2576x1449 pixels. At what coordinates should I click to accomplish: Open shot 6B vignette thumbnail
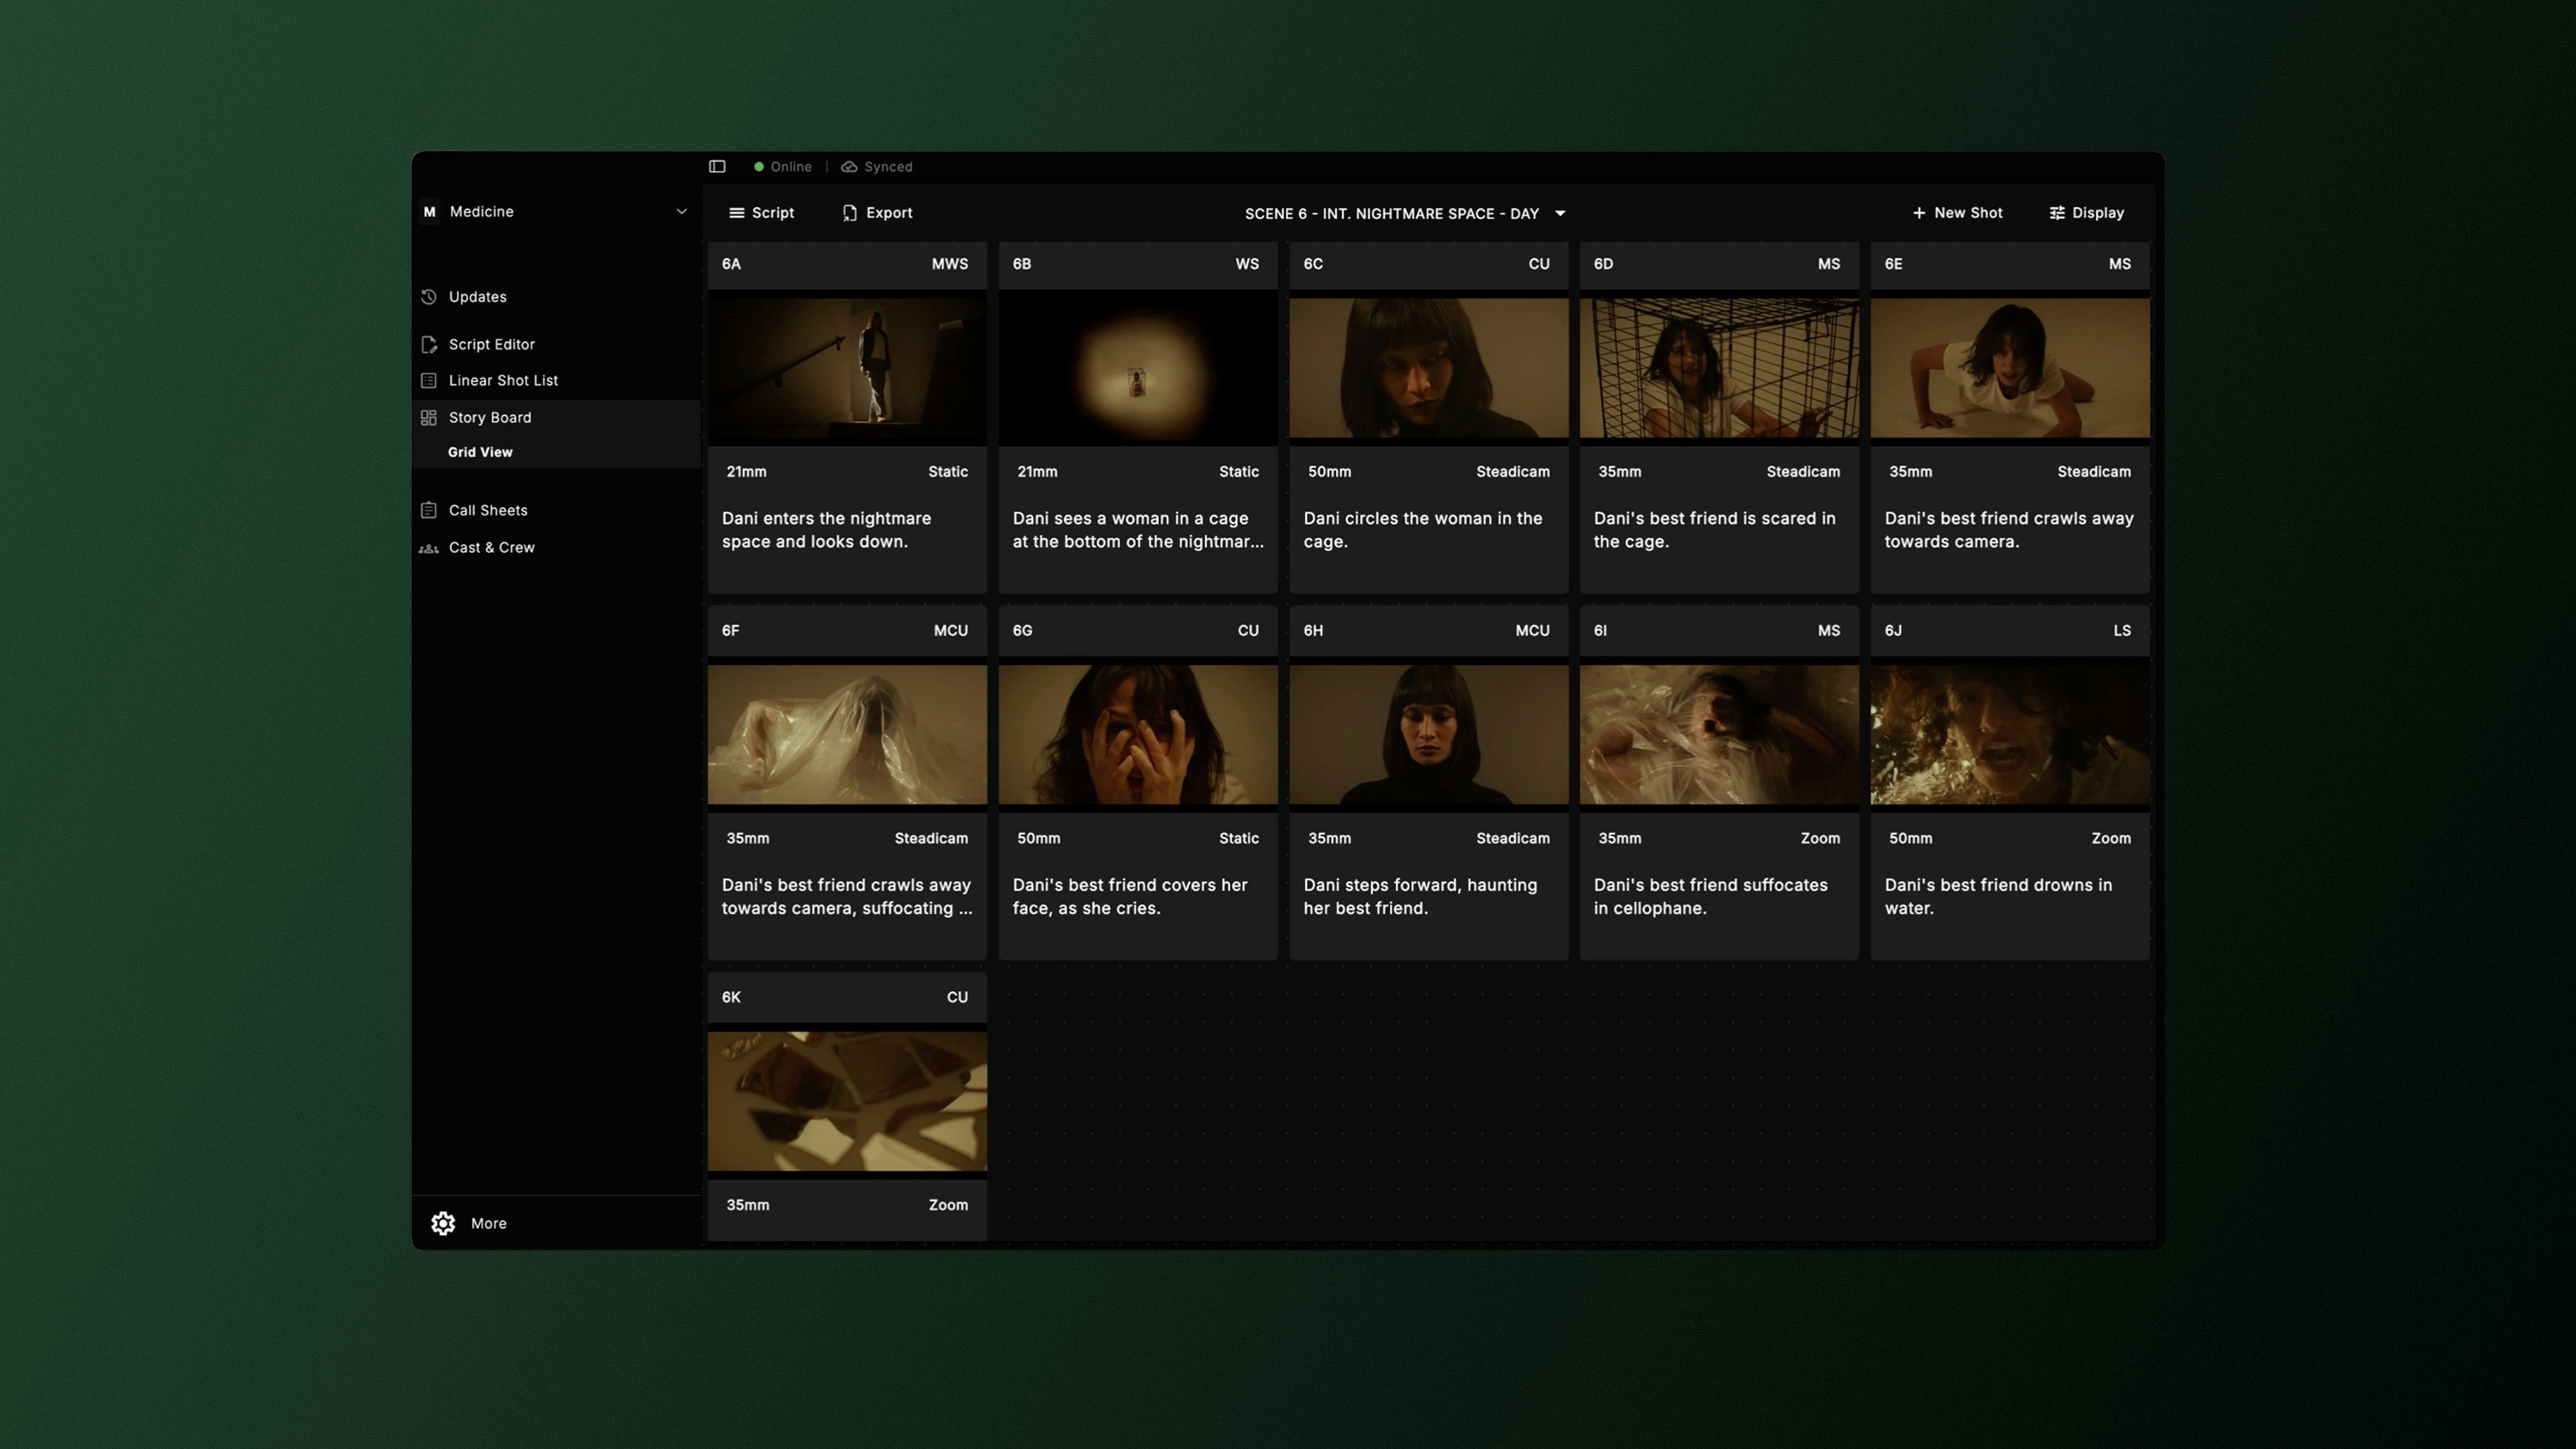tap(1138, 368)
